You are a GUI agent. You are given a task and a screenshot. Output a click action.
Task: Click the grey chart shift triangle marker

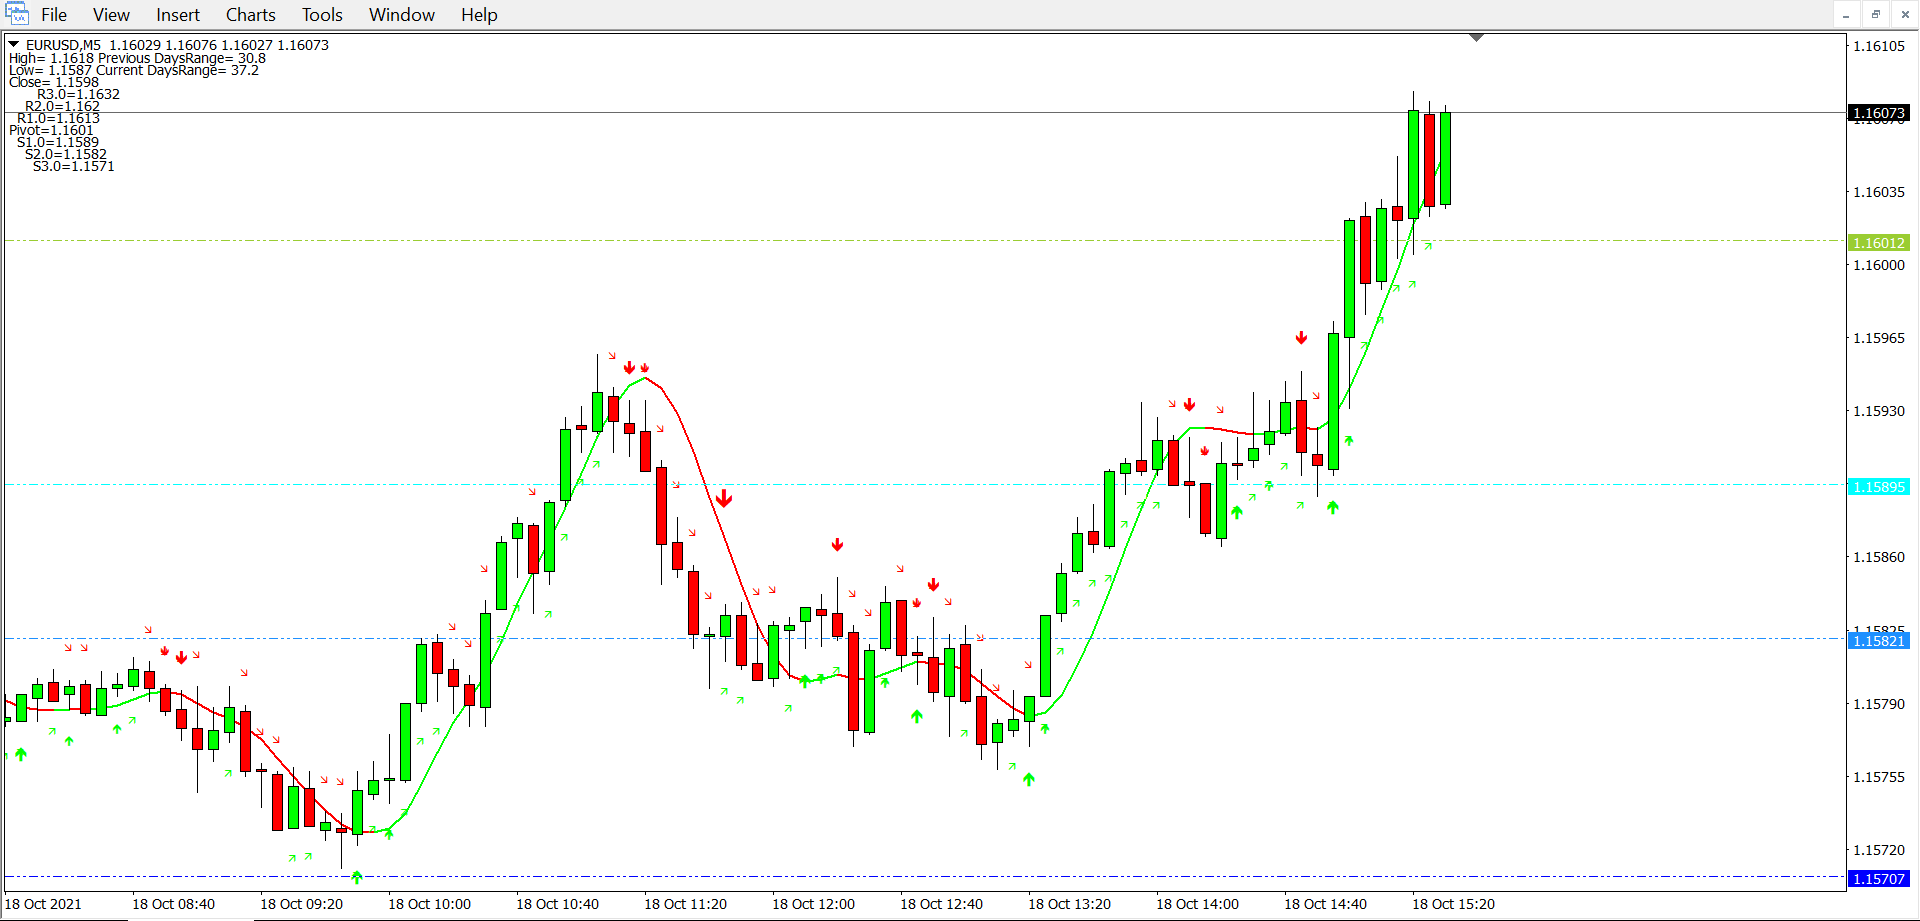pos(1476,38)
